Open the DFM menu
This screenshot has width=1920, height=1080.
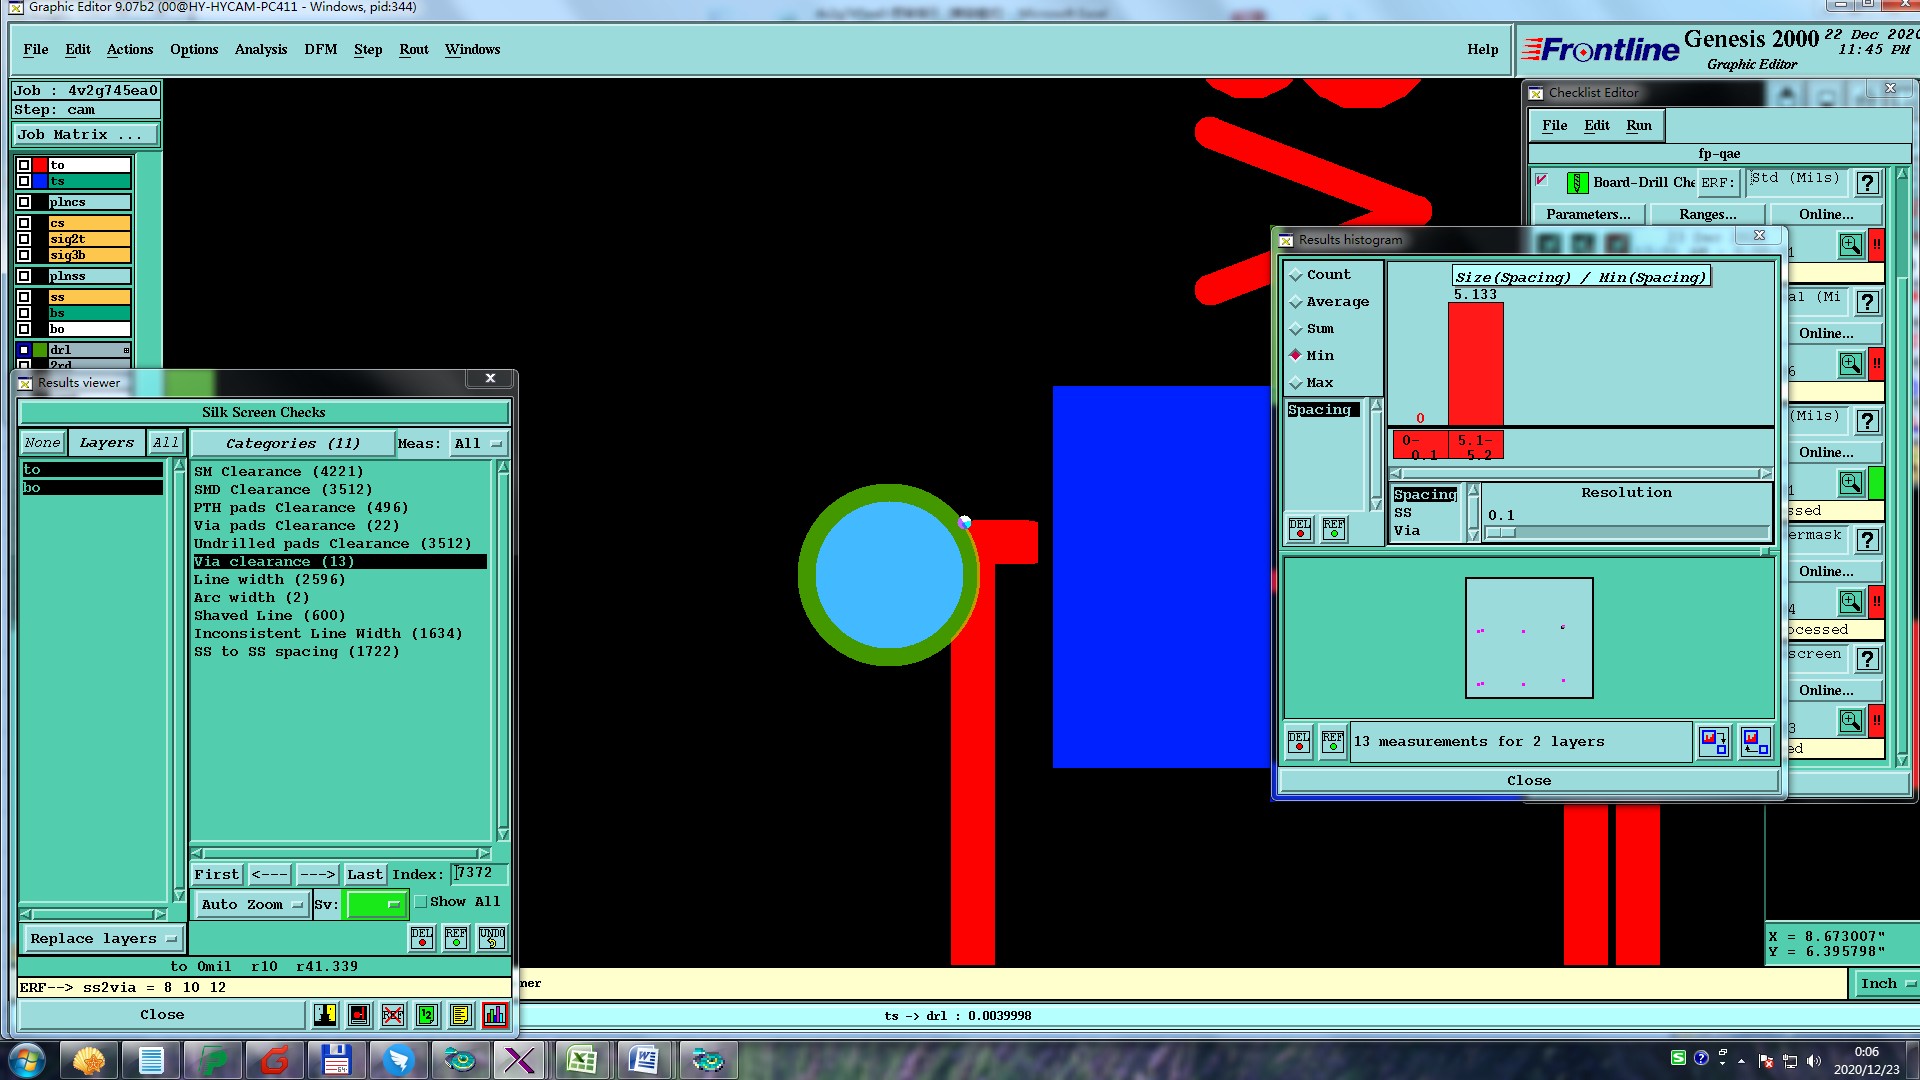320,49
